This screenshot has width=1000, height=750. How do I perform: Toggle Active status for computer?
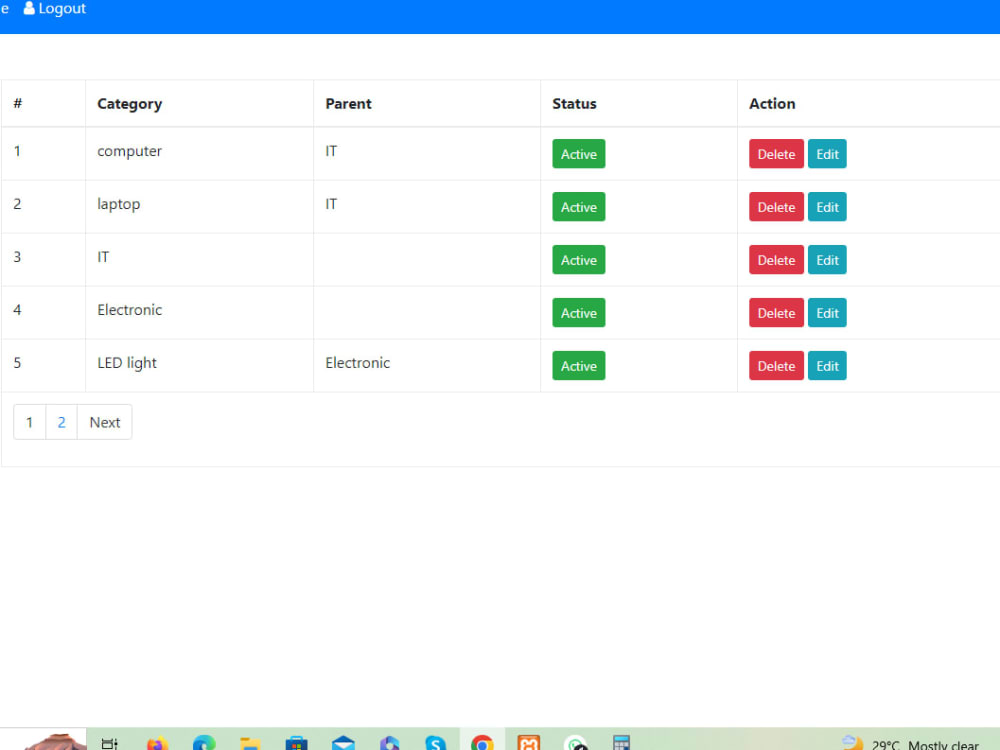point(578,154)
